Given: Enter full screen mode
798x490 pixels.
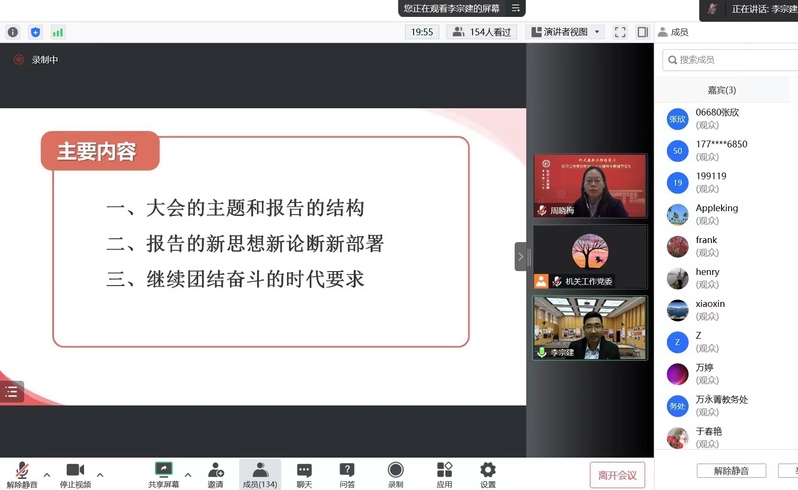Looking at the screenshot, I should tap(620, 32).
